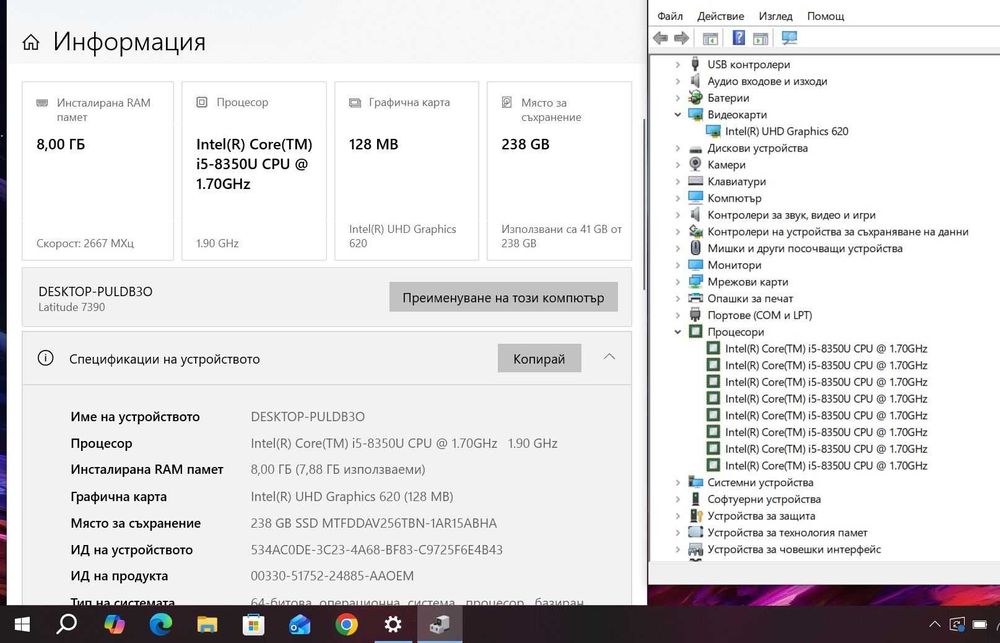This screenshot has height=643, width=1000.
Task: Click the monitor scan-hardware toolbar icon
Action: (x=790, y=38)
